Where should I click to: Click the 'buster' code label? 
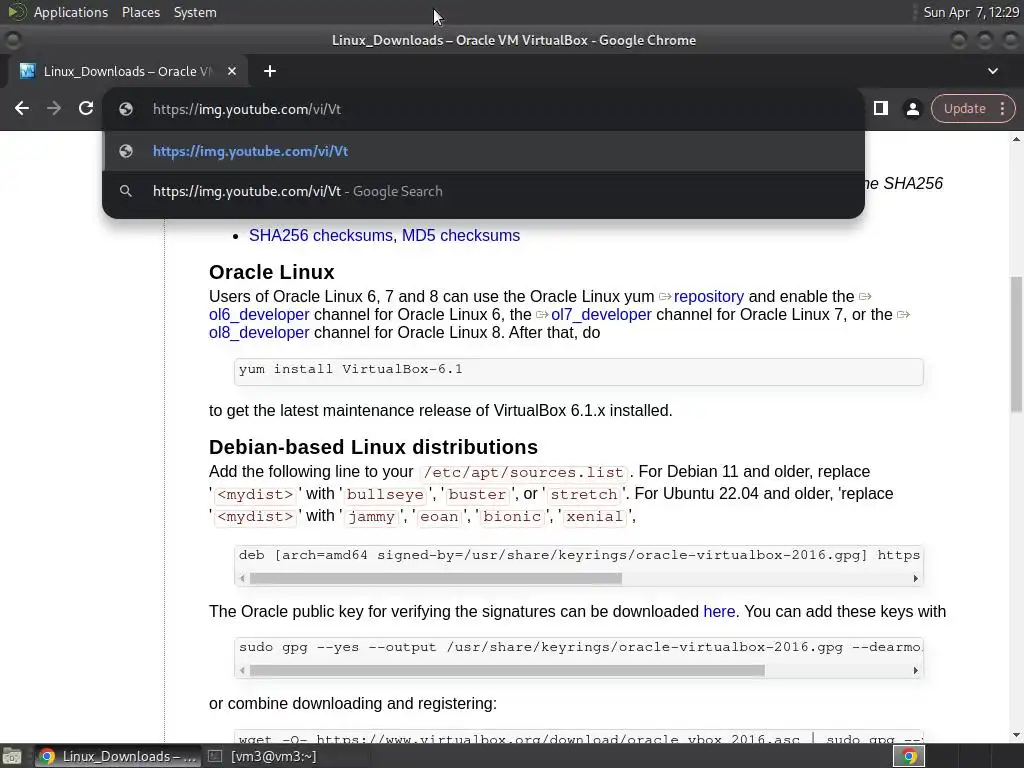[x=477, y=494]
